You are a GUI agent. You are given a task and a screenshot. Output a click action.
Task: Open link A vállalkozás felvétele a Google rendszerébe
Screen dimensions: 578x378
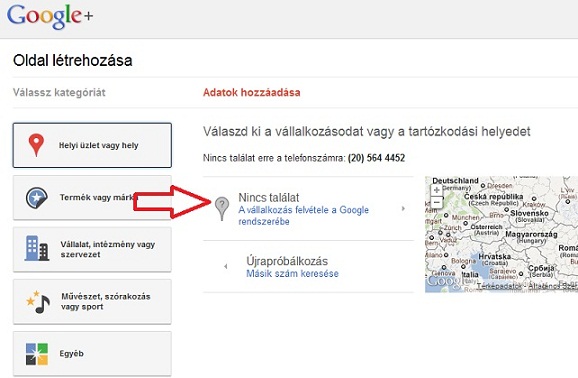[x=303, y=216]
